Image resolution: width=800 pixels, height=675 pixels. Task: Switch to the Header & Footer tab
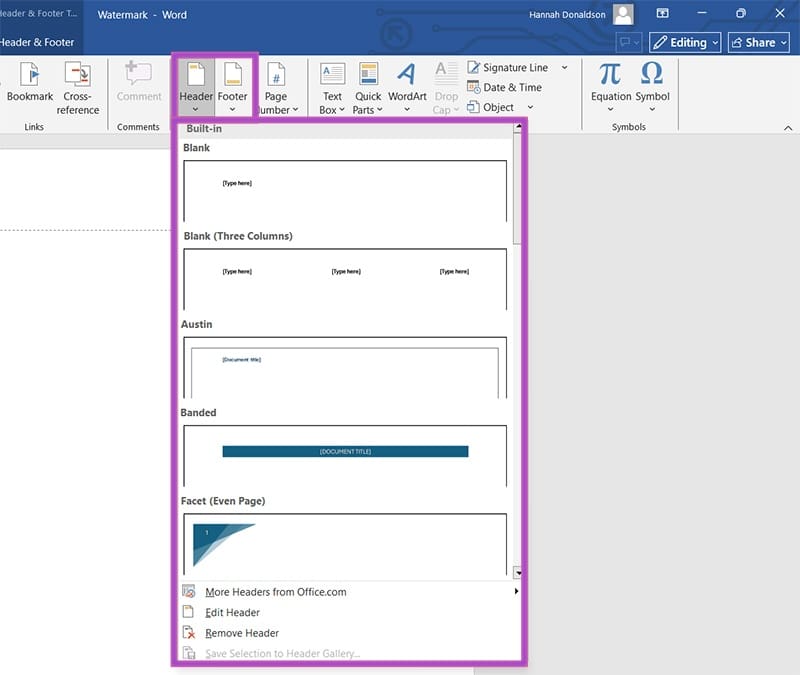[x=37, y=43]
